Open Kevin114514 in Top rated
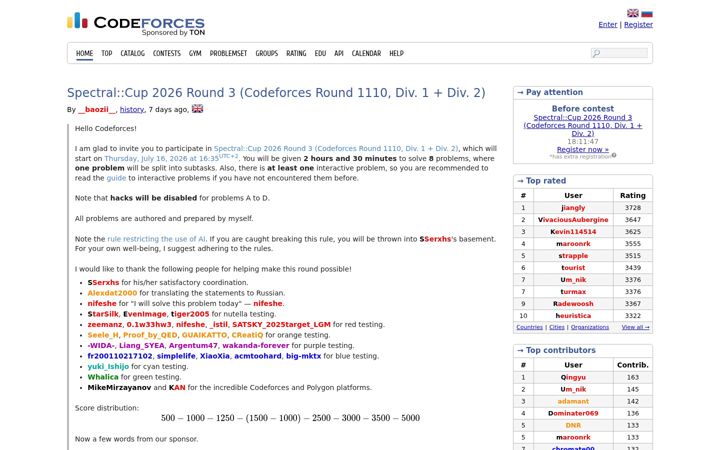Image resolution: width=720 pixels, height=450 pixels. click(x=573, y=232)
